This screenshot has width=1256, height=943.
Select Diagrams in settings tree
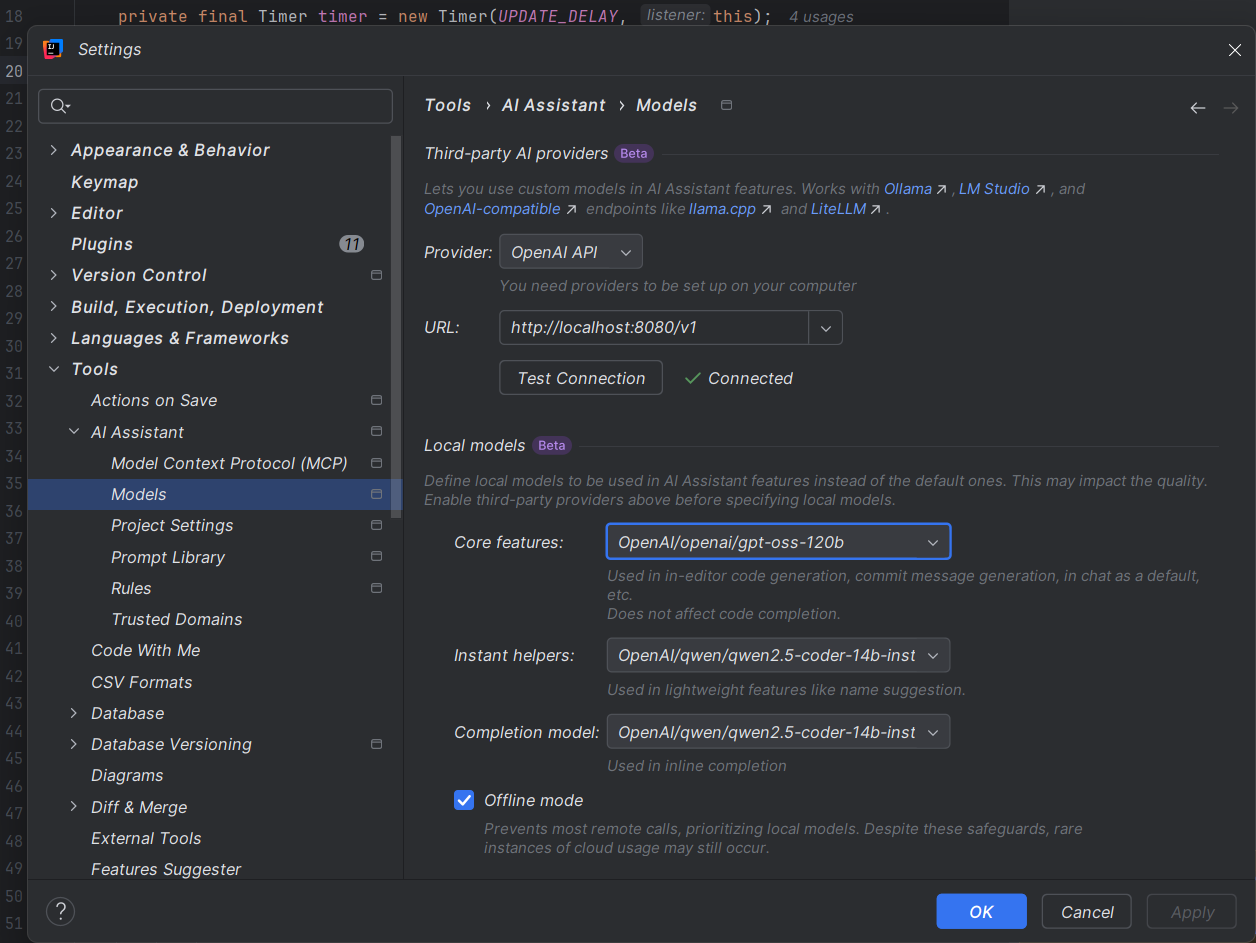coord(127,775)
